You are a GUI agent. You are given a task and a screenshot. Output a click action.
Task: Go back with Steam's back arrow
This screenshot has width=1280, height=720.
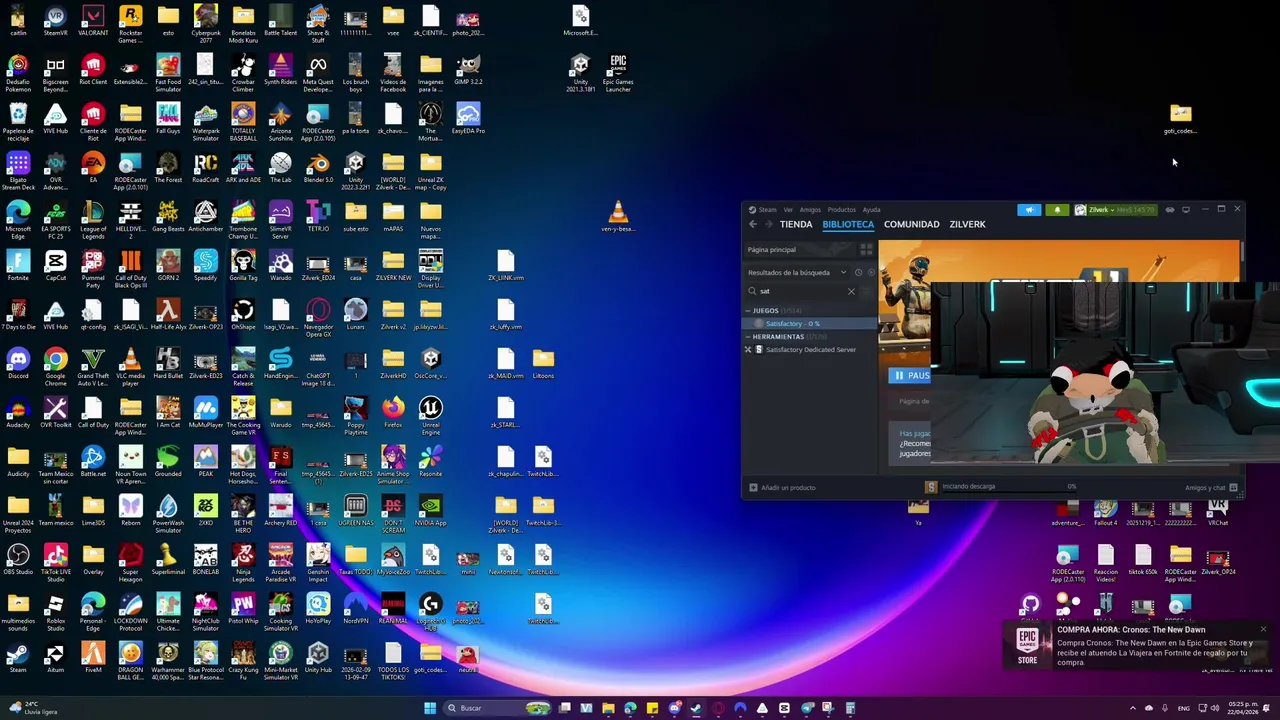click(x=753, y=225)
